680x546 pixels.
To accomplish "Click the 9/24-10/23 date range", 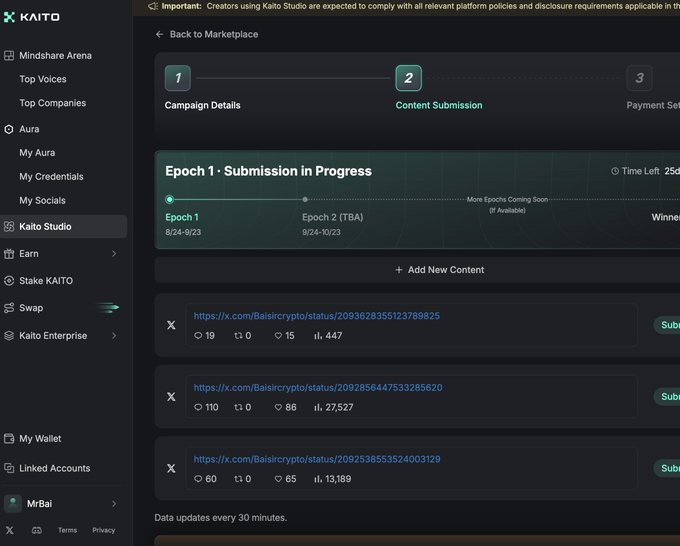I will point(321,232).
